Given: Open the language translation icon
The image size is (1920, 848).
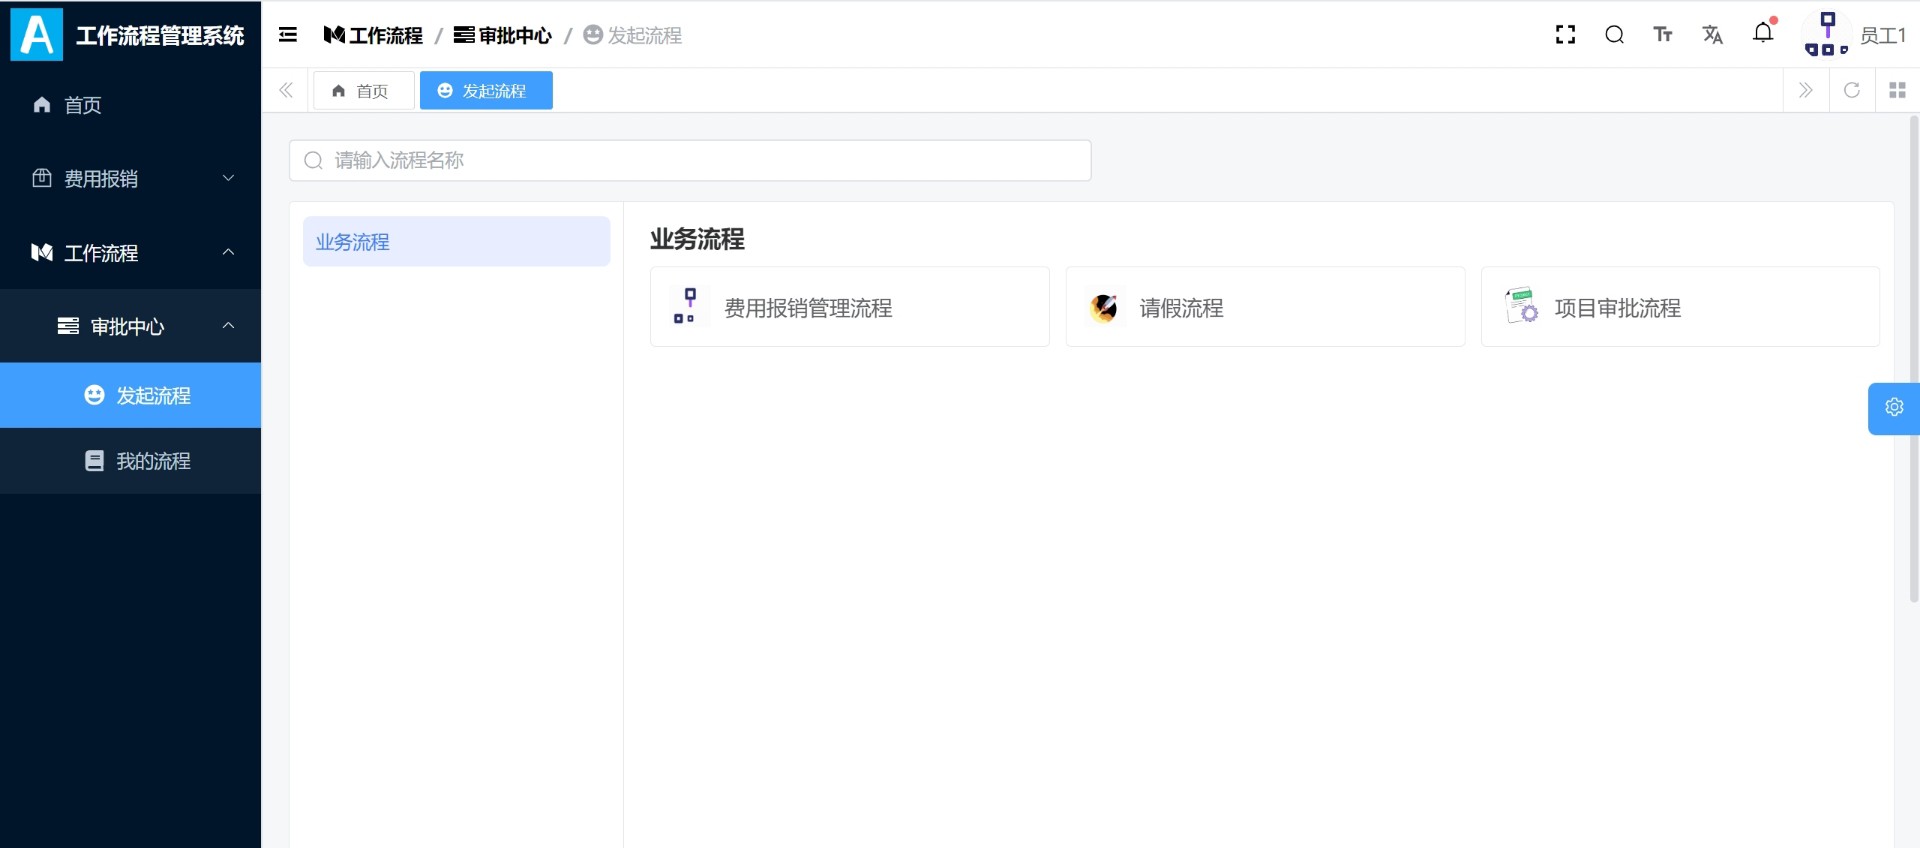Looking at the screenshot, I should point(1713,35).
